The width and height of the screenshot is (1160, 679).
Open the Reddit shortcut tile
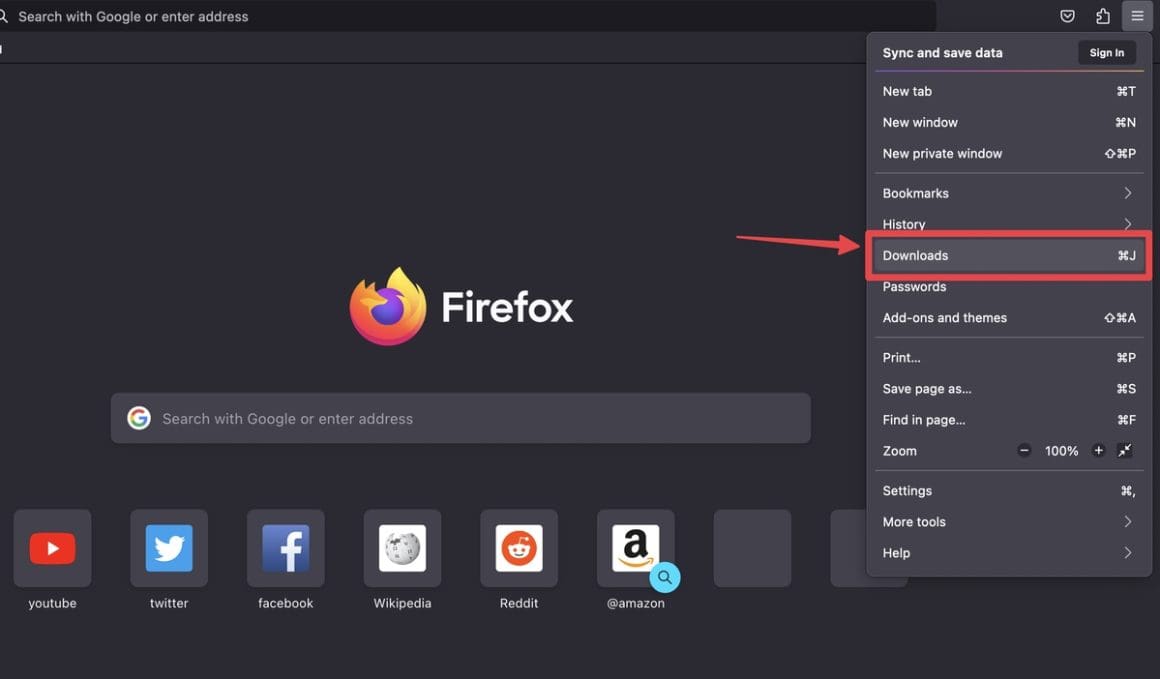point(519,548)
